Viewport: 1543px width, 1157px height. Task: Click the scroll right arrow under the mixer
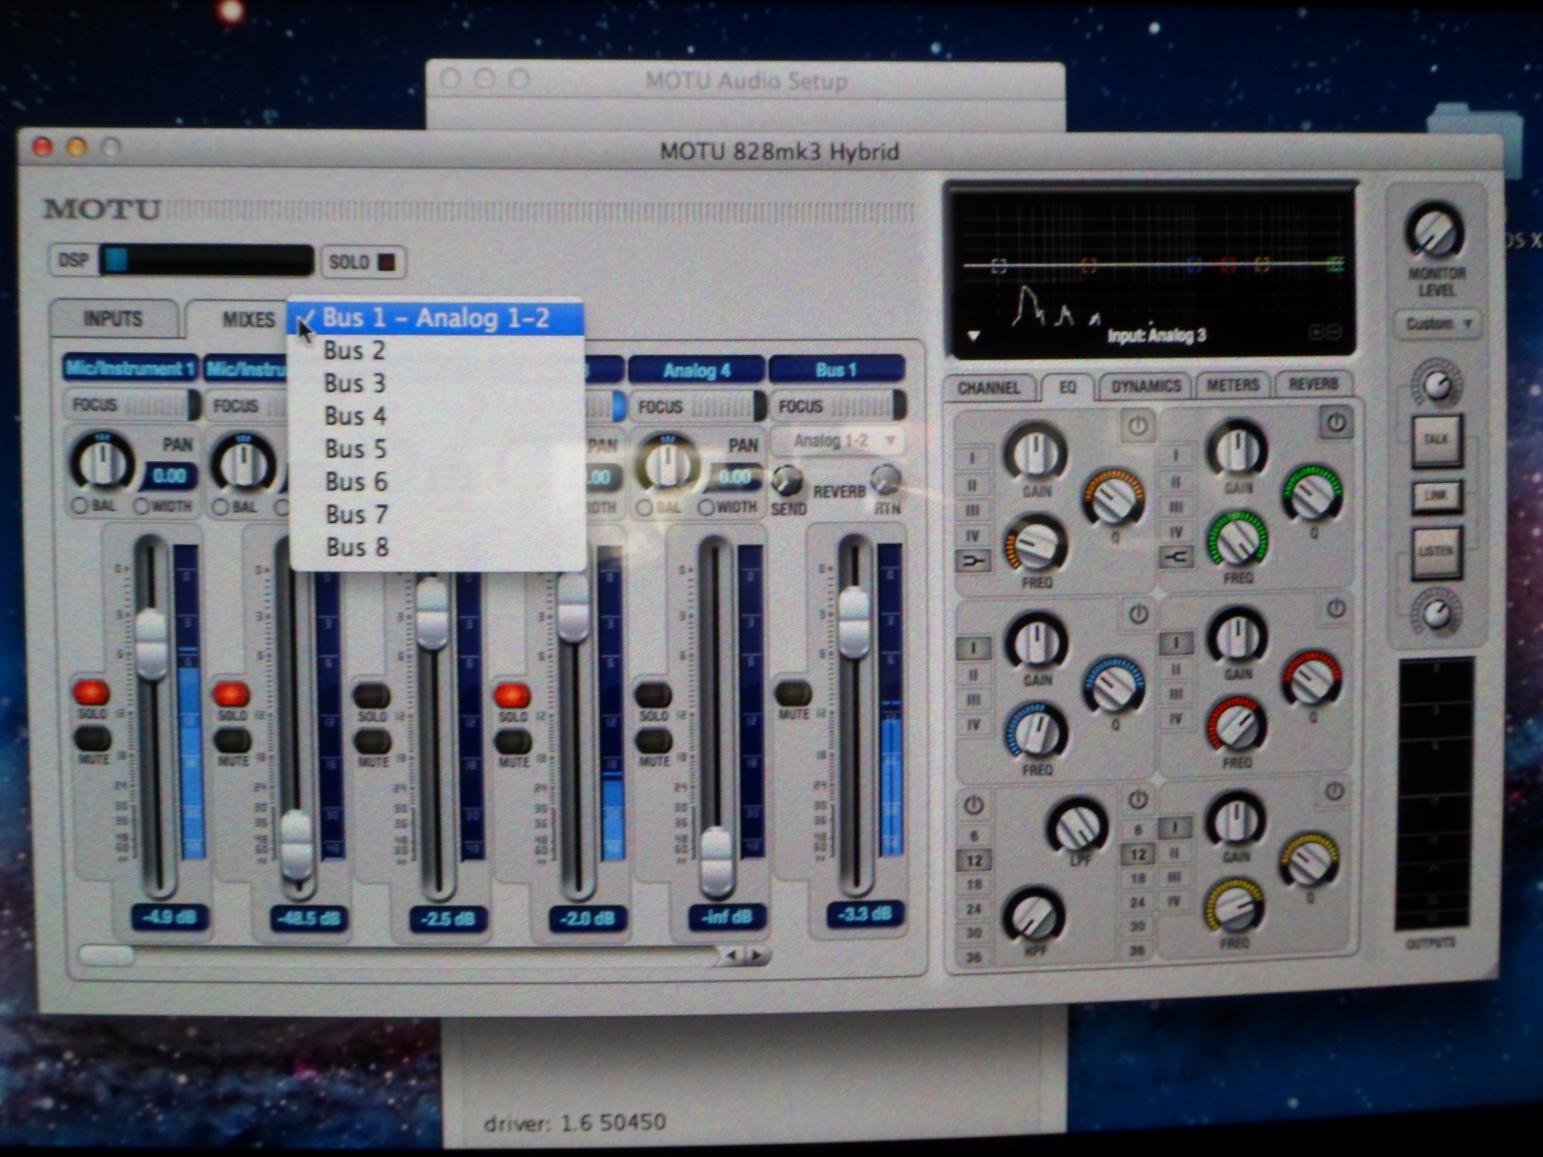758,956
